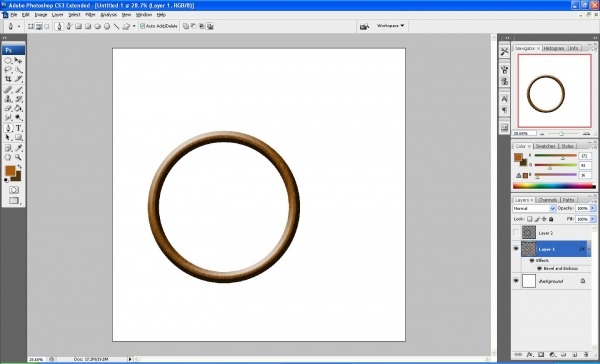Select the Crop tool
600x364 pixels.
coord(8,79)
